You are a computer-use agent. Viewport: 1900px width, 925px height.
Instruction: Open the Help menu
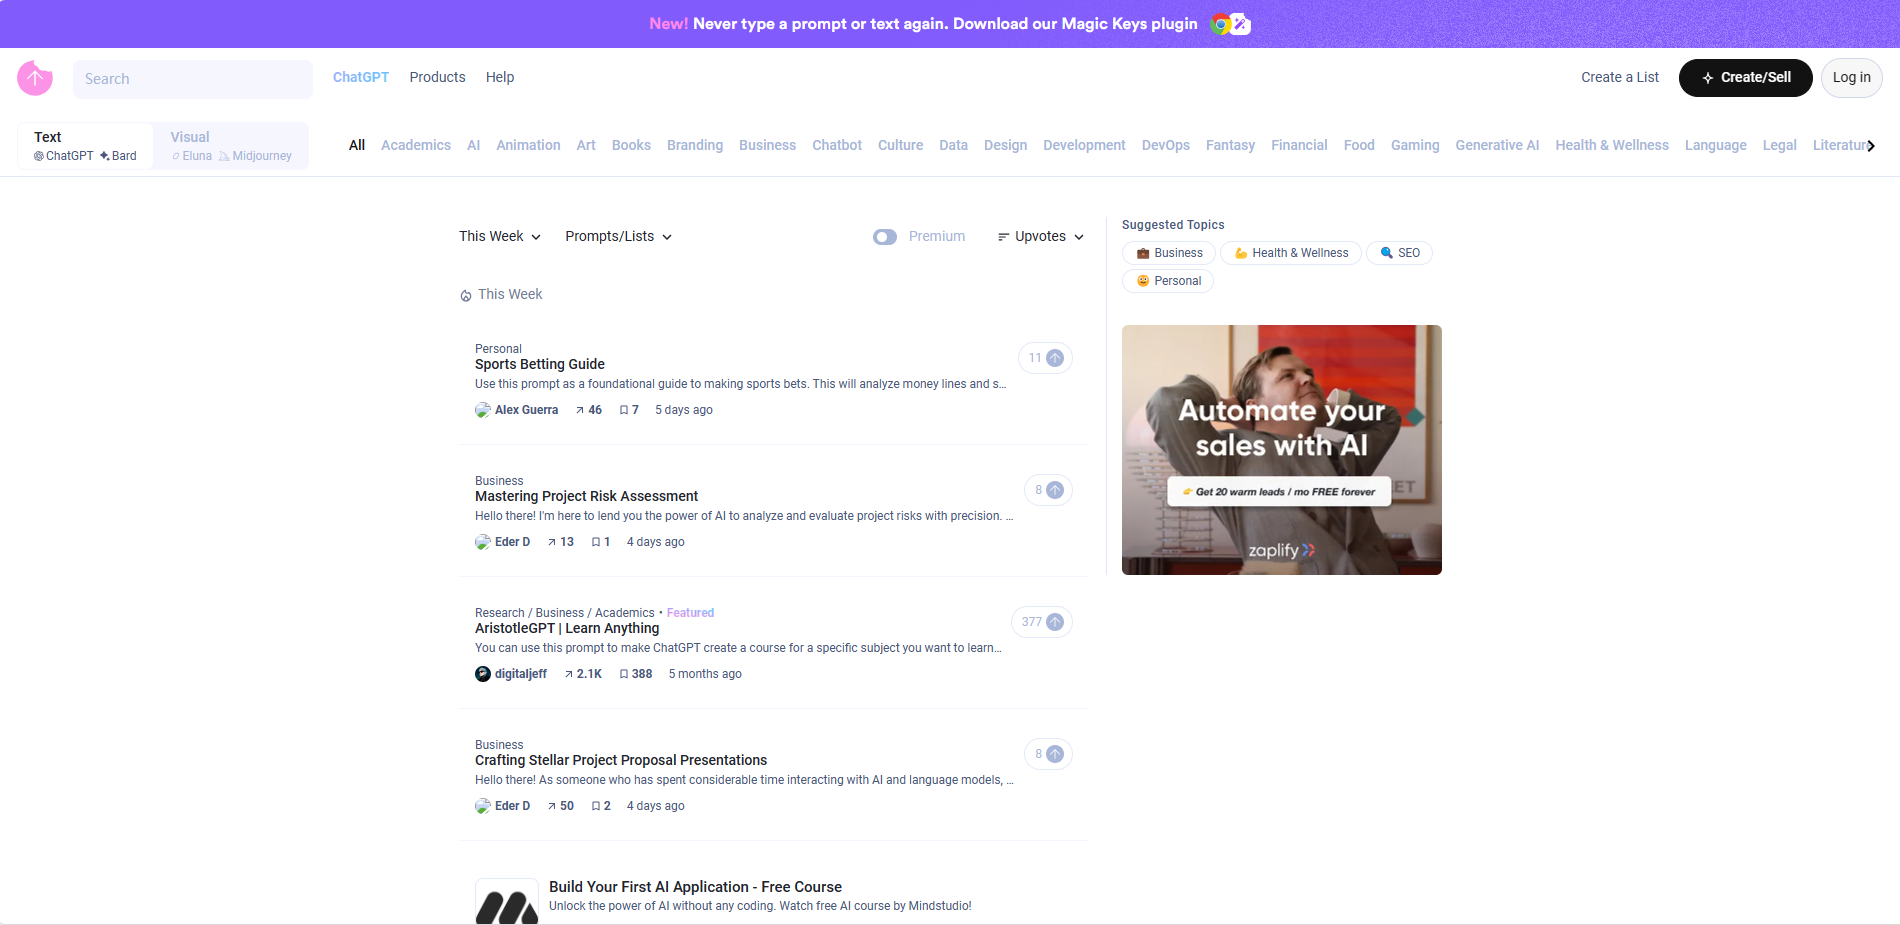tap(500, 77)
